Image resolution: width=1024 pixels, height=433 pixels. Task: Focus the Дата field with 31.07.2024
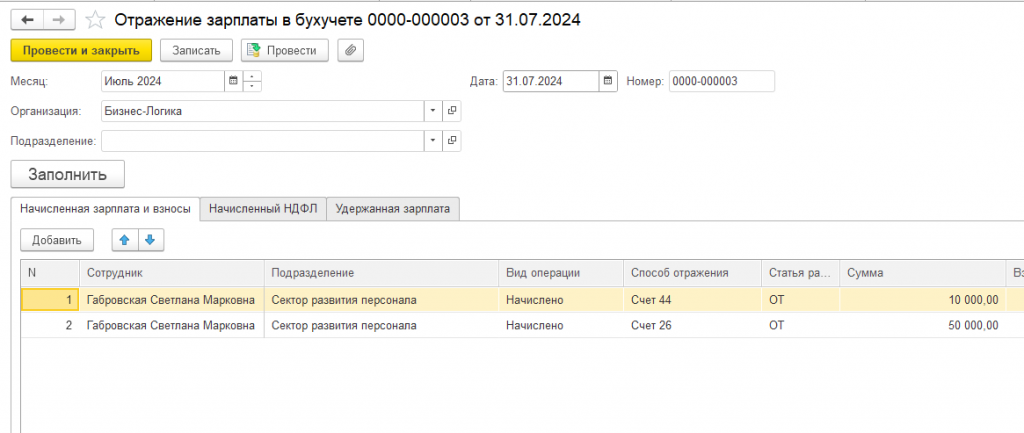(551, 81)
